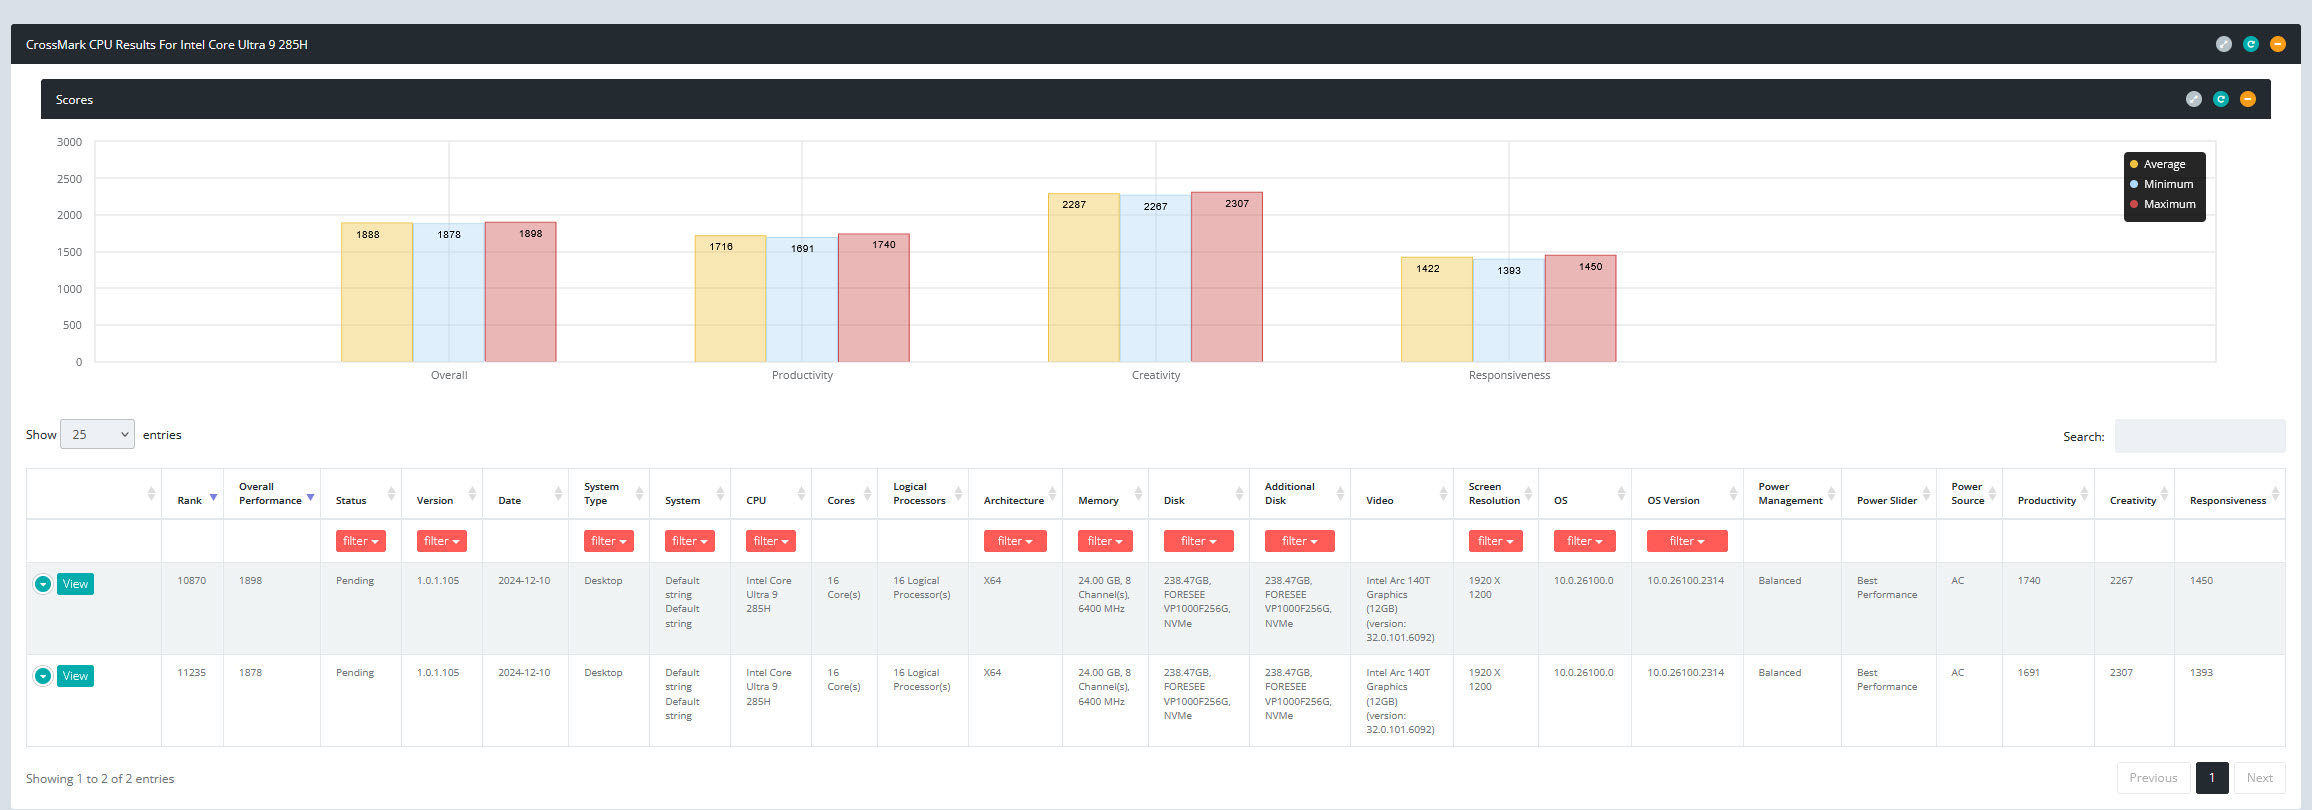Sort table by Overall Performance
Screen dimensions: 2312x810
(272, 494)
